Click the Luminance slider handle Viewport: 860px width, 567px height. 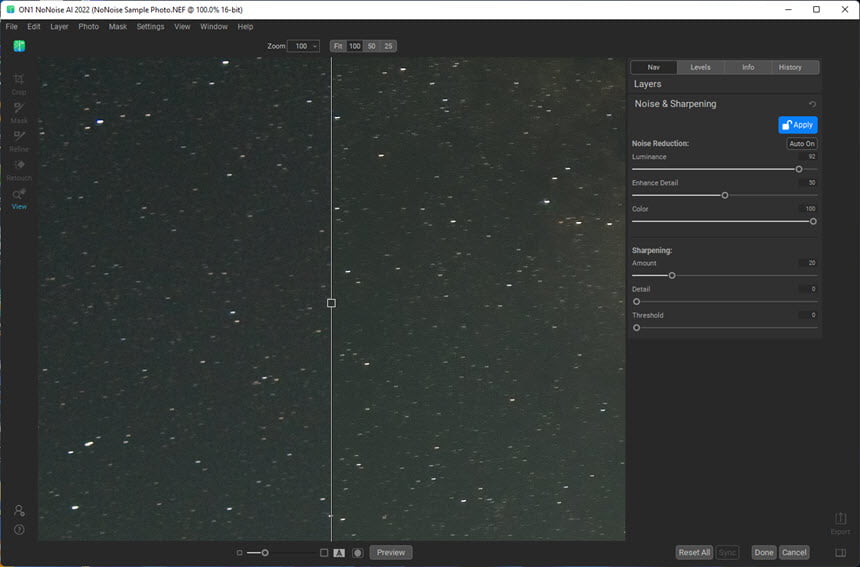pos(799,169)
